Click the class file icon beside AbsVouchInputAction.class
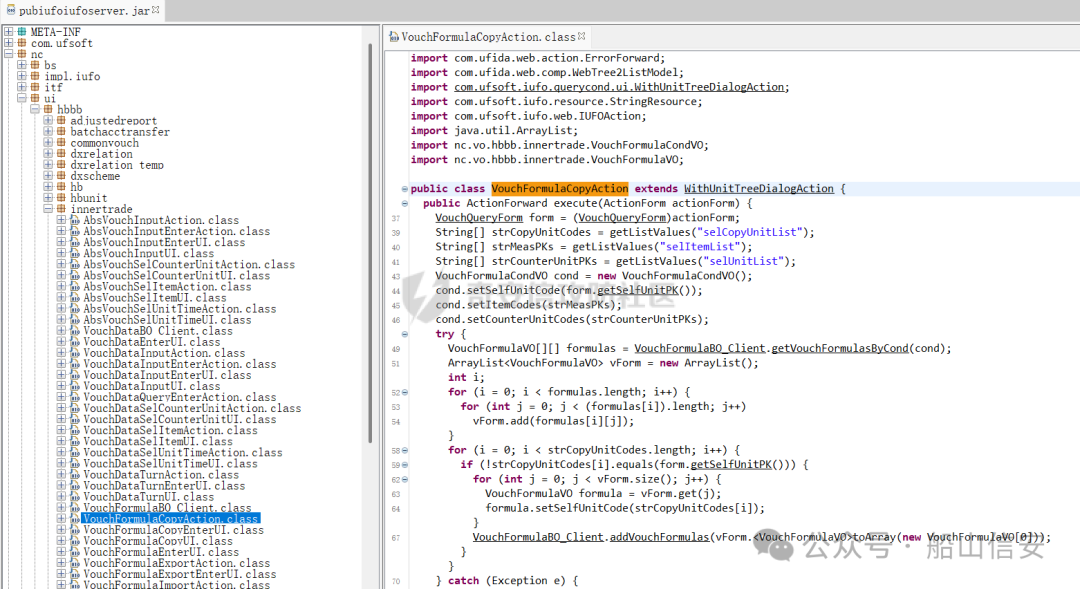Screen dimensions: 1080x589 click(75, 220)
